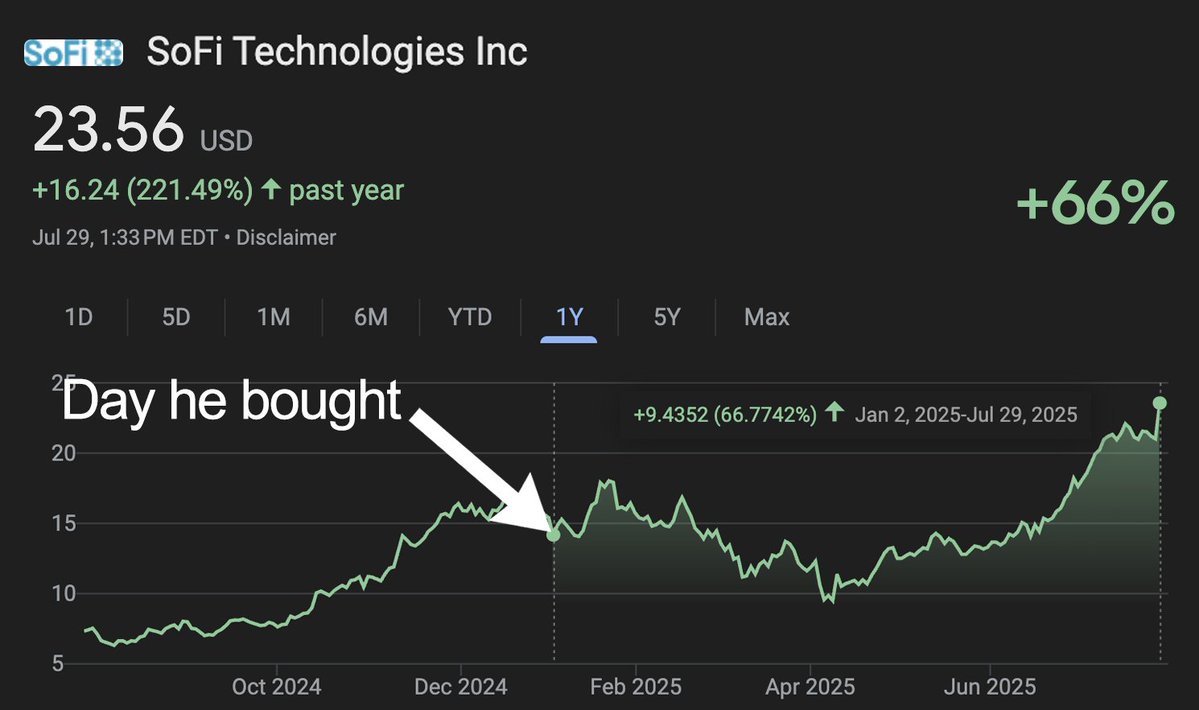This screenshot has height=710, width=1199.
Task: Switch to the 6M range tab
Action: click(x=370, y=318)
